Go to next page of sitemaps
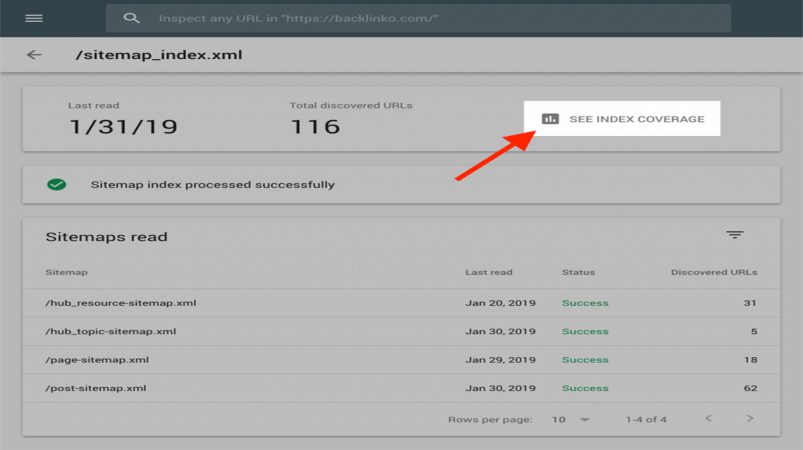803x450 pixels. 750,419
